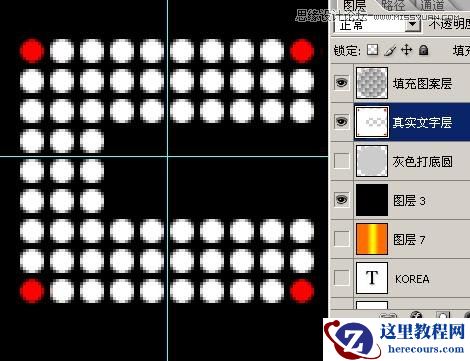
Task: Select the layer named 图层 3
Action: pos(409,201)
